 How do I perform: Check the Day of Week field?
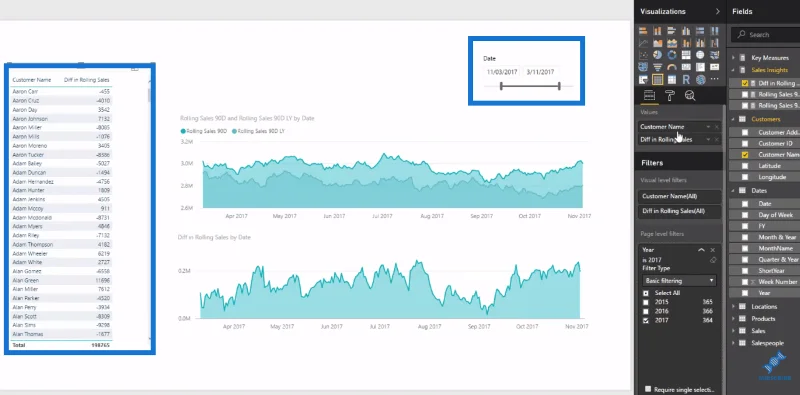click(745, 215)
